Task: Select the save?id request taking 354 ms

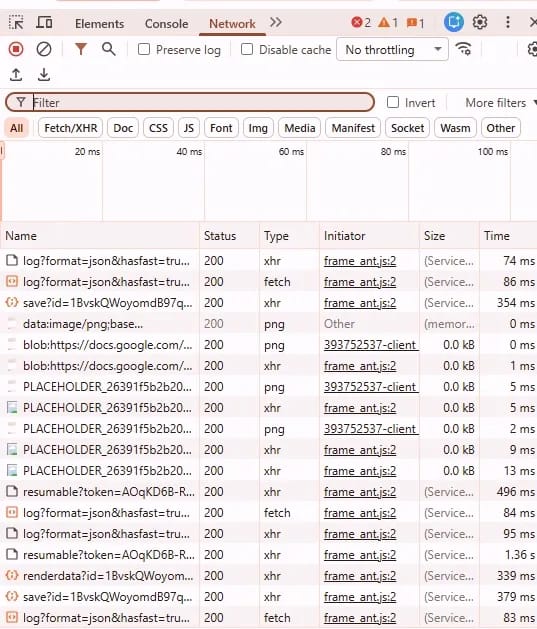Action: [x=268, y=303]
